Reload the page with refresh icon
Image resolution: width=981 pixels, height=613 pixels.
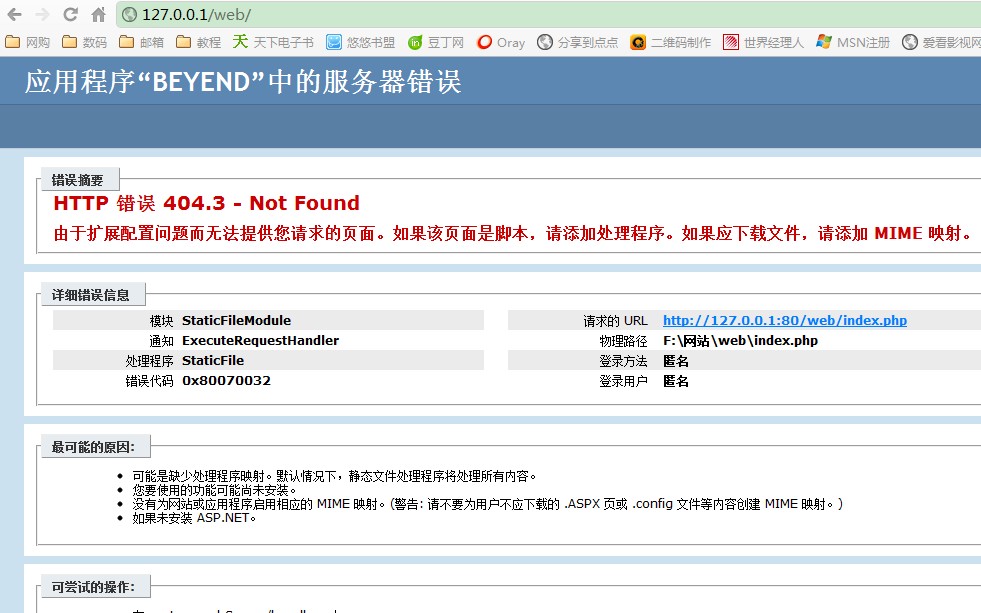71,14
